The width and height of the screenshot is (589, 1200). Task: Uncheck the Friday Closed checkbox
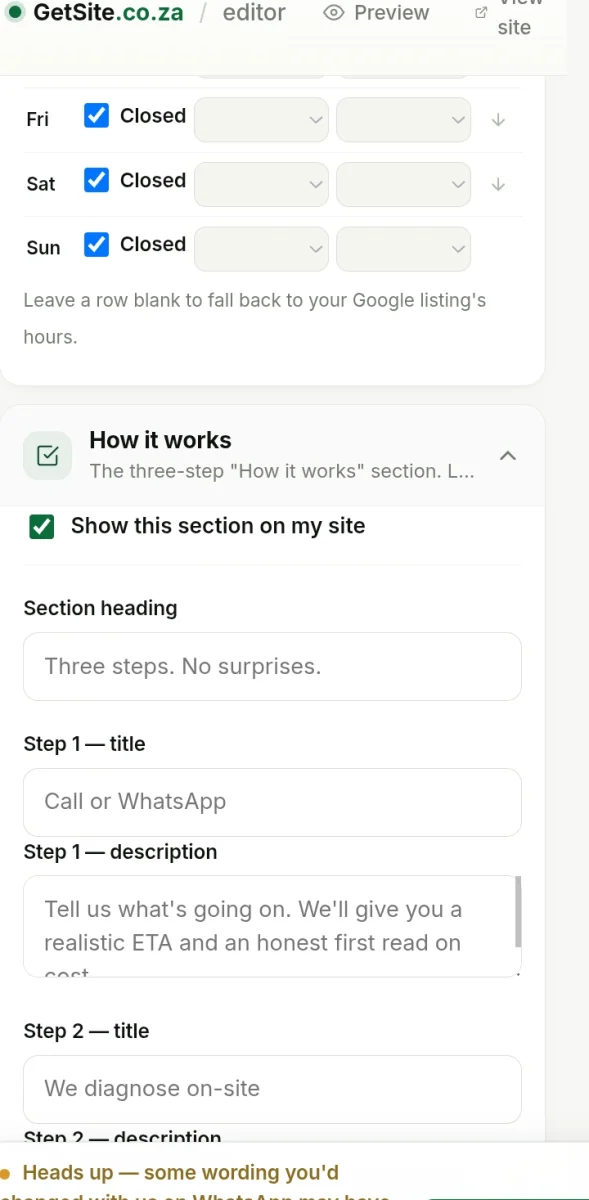pos(96,116)
